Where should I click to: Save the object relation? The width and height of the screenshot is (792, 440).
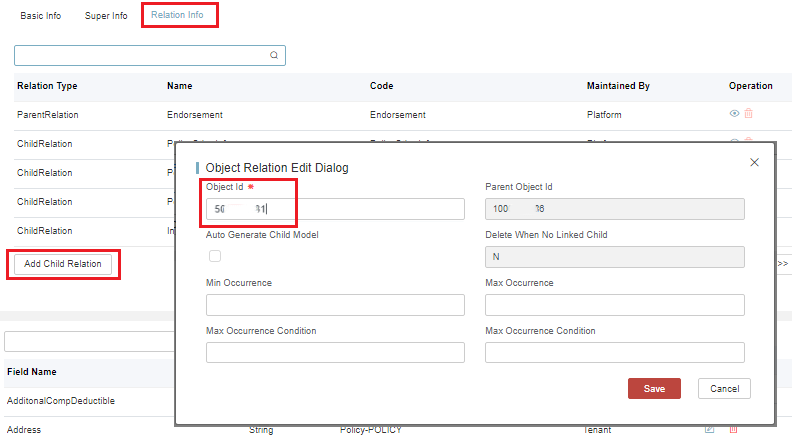654,389
